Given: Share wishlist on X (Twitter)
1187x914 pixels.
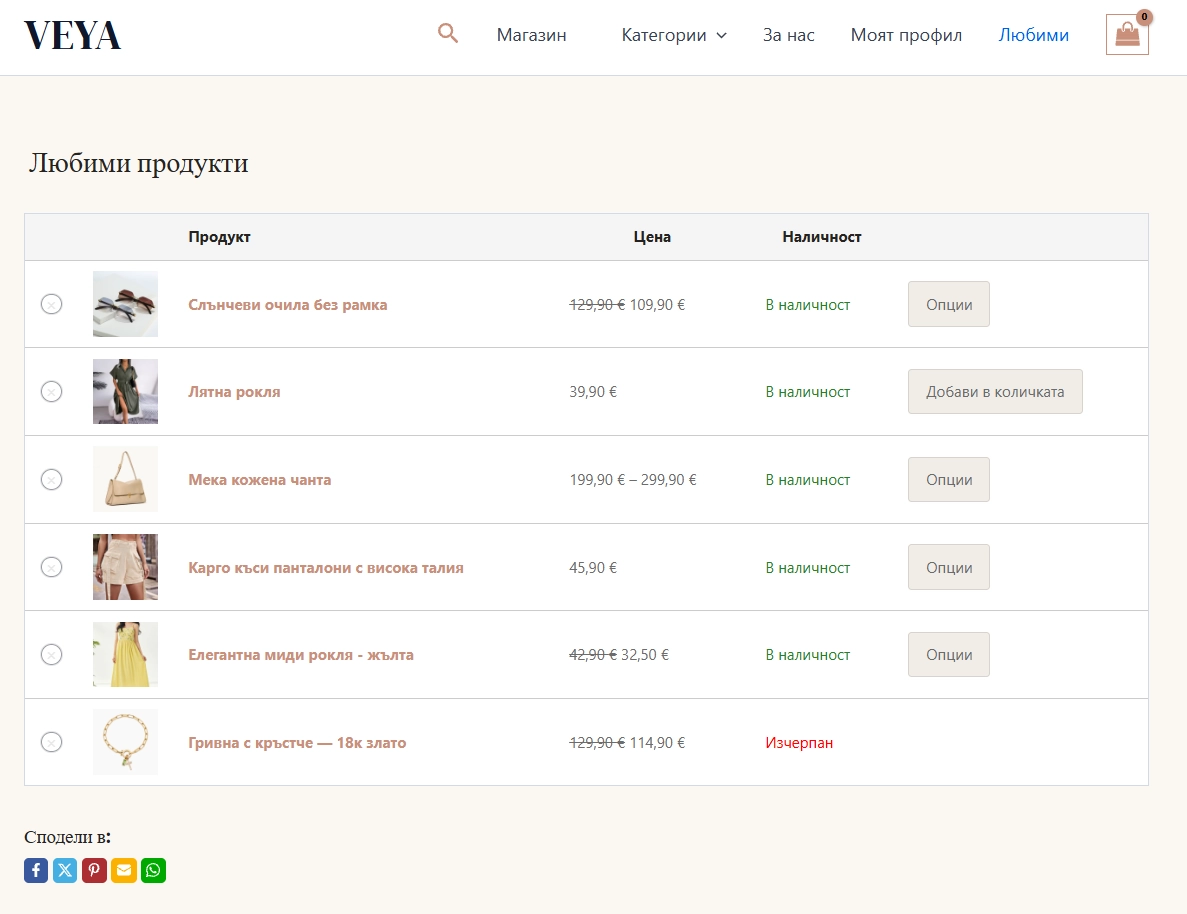Looking at the screenshot, I should click(x=65, y=870).
